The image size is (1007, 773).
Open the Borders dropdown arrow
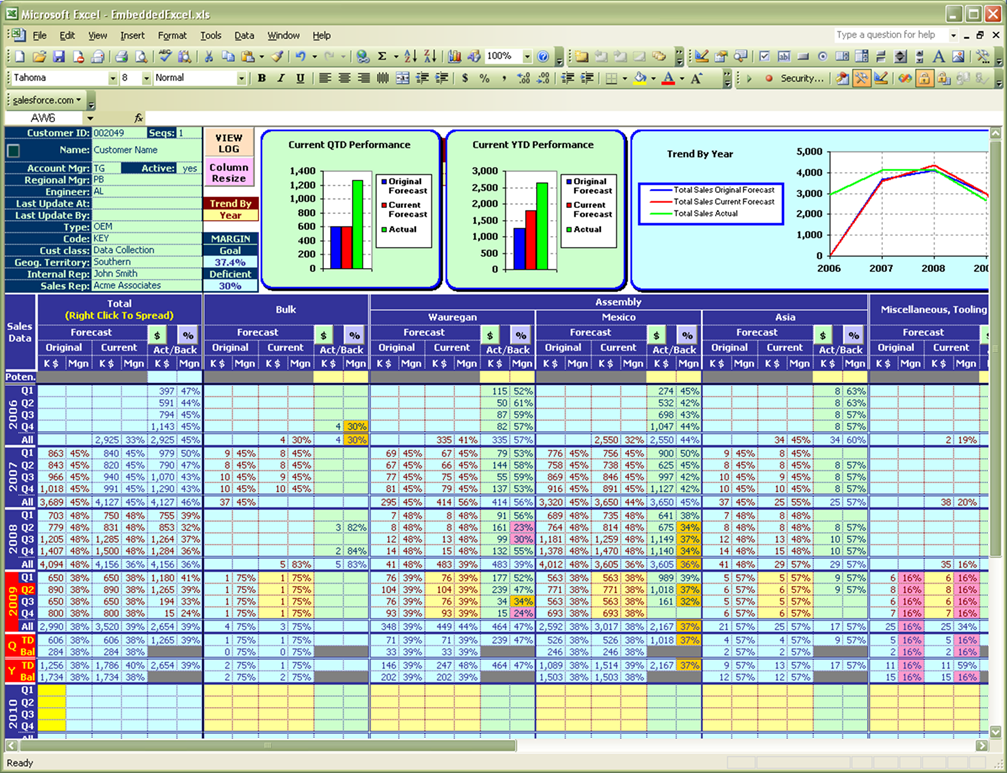[x=624, y=78]
